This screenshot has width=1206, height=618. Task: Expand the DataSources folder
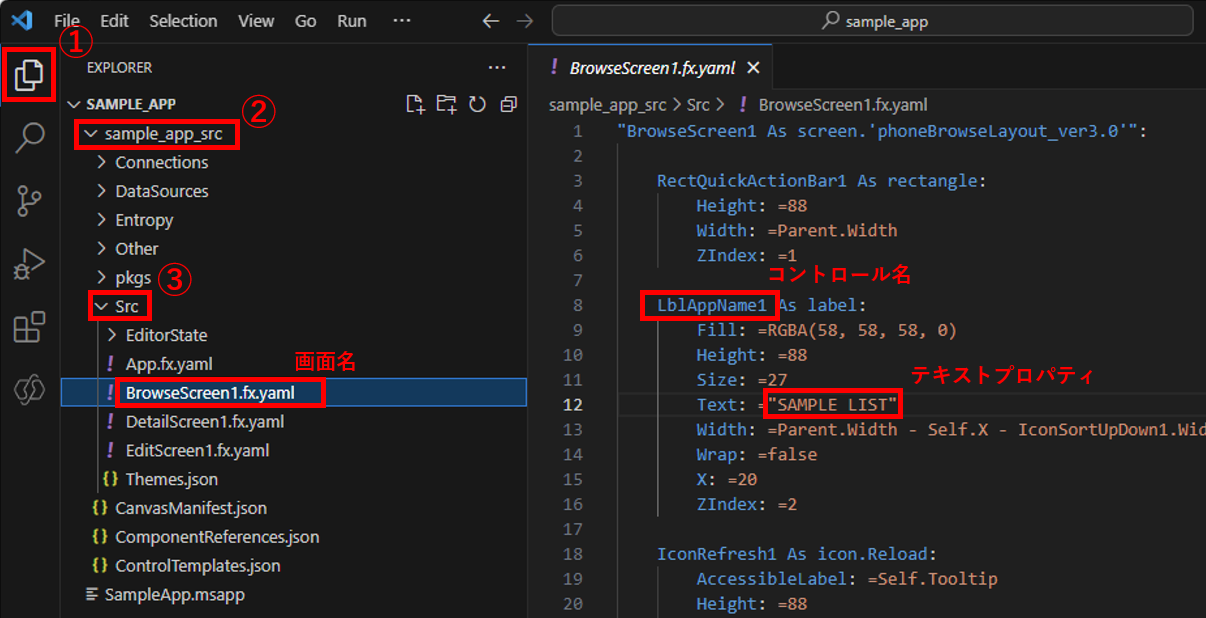(161, 191)
